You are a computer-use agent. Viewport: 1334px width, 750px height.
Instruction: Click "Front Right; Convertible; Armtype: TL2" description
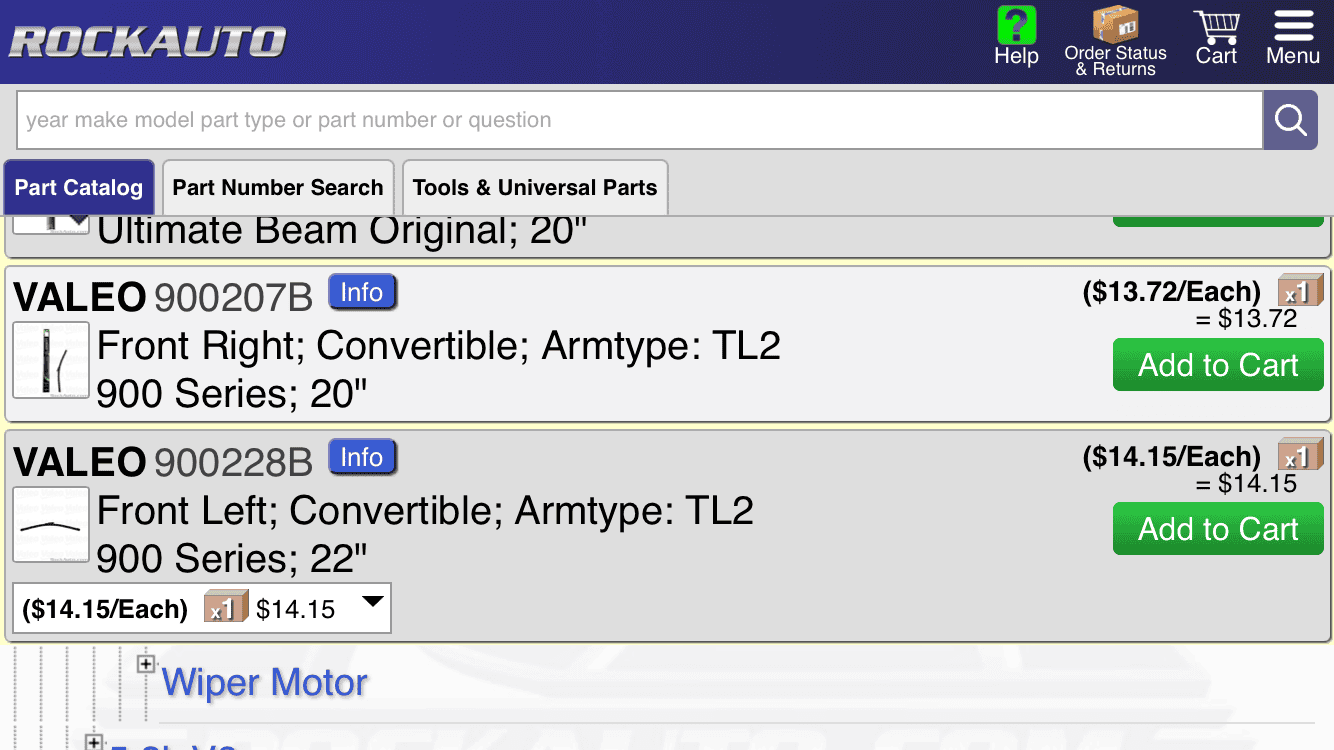[439, 346]
